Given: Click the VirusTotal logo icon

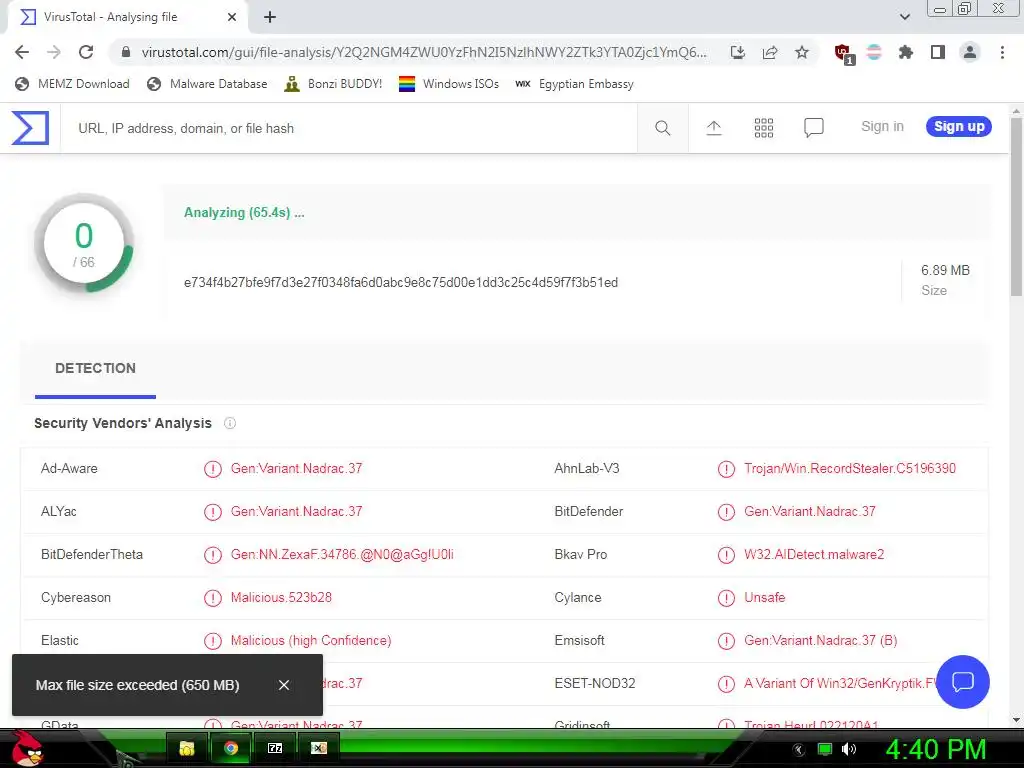Looking at the screenshot, I should click(30, 128).
